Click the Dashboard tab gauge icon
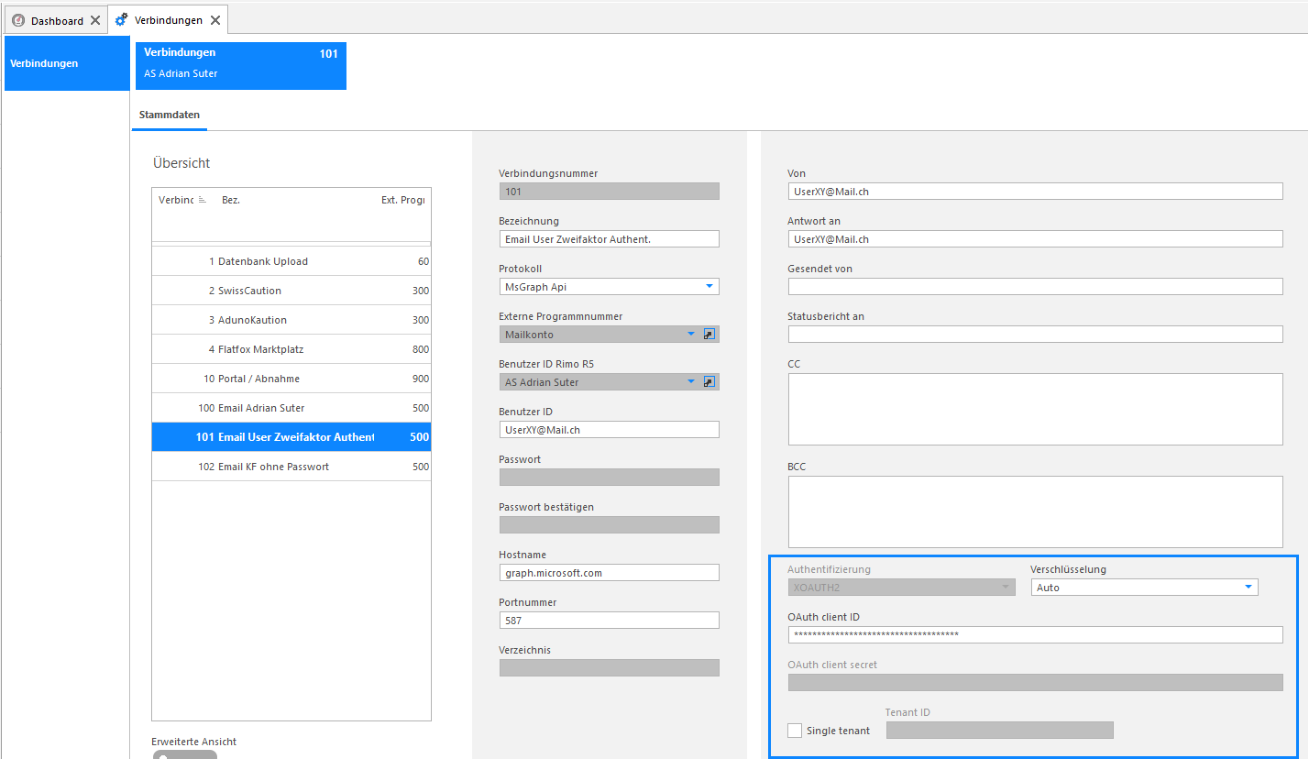Screen dimensions: 1309x759 19,20
